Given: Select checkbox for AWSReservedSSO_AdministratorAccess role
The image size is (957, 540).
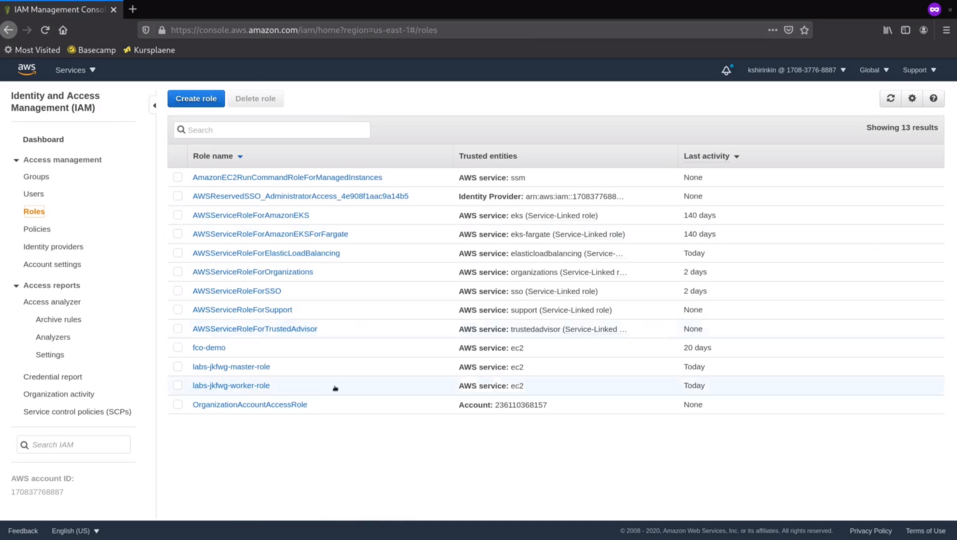Looking at the screenshot, I should [178, 196].
